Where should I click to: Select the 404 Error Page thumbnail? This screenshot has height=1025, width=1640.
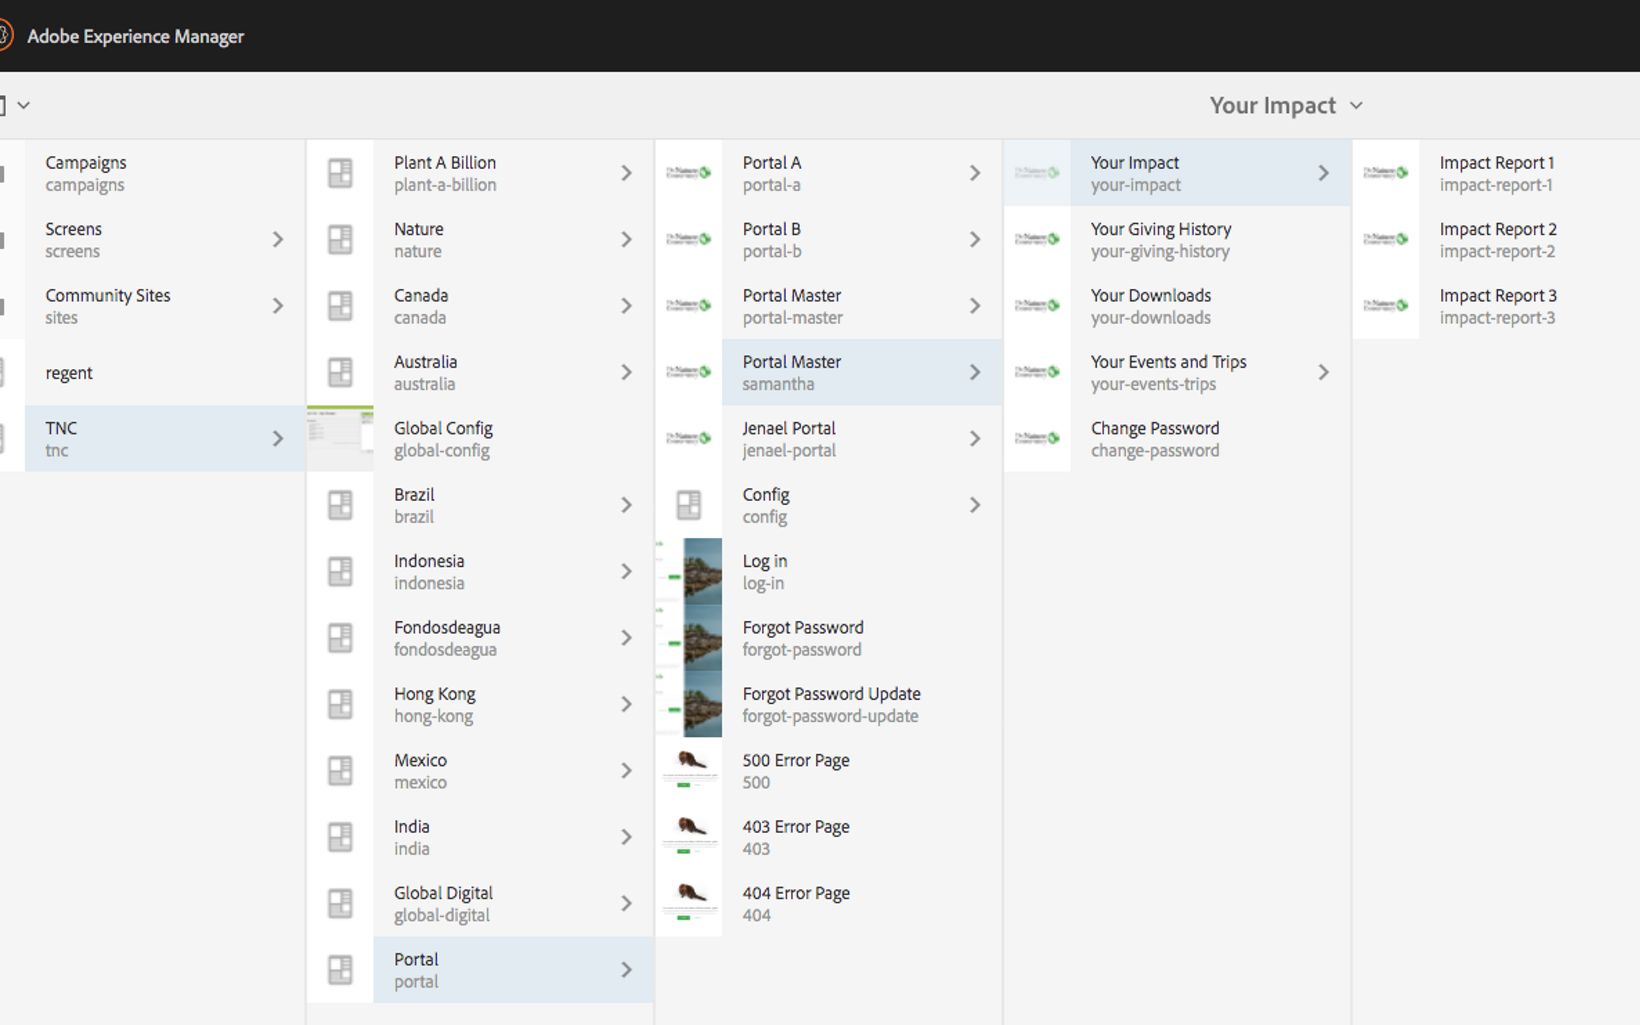[689, 903]
